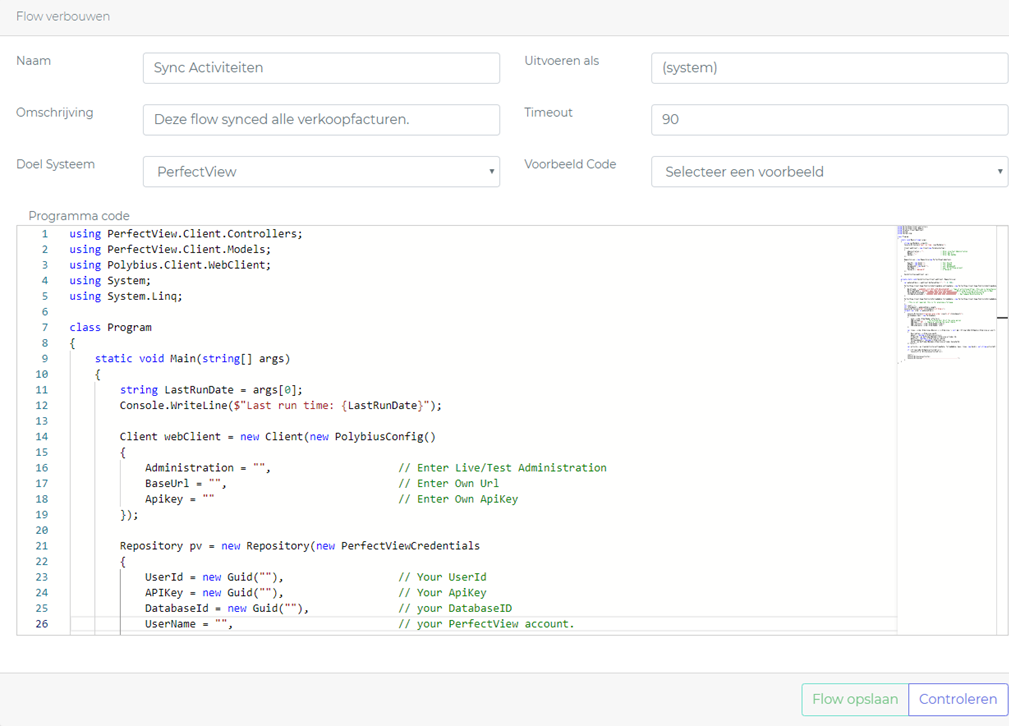Viewport: 1009px width, 726px height.
Task: Click the Administration assignment code line
Action: [207, 468]
